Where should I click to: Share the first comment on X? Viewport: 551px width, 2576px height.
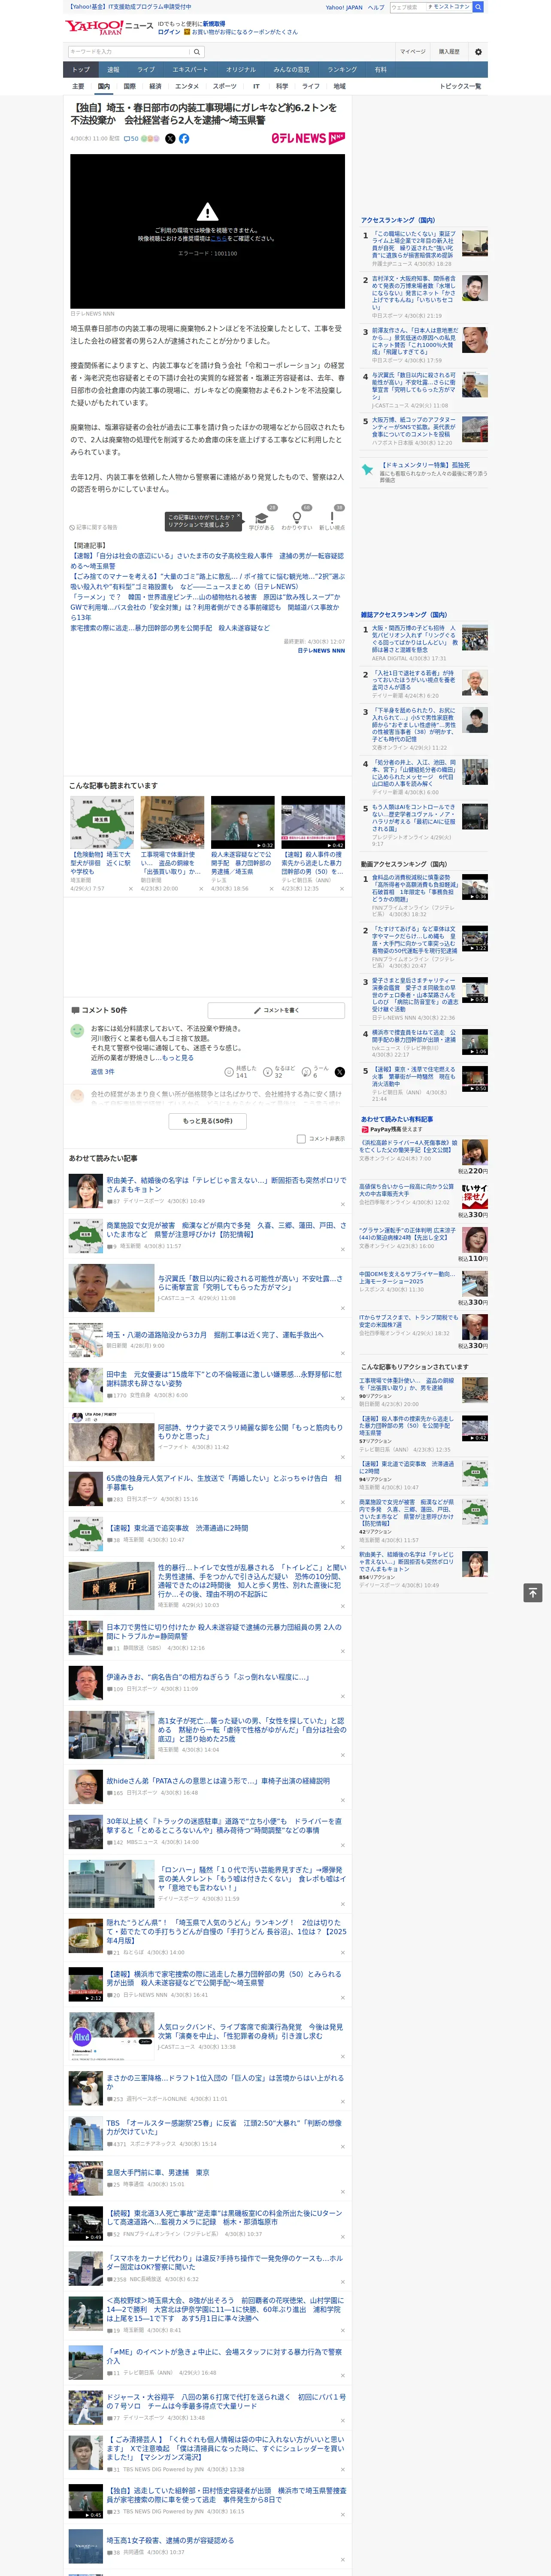340,1072
